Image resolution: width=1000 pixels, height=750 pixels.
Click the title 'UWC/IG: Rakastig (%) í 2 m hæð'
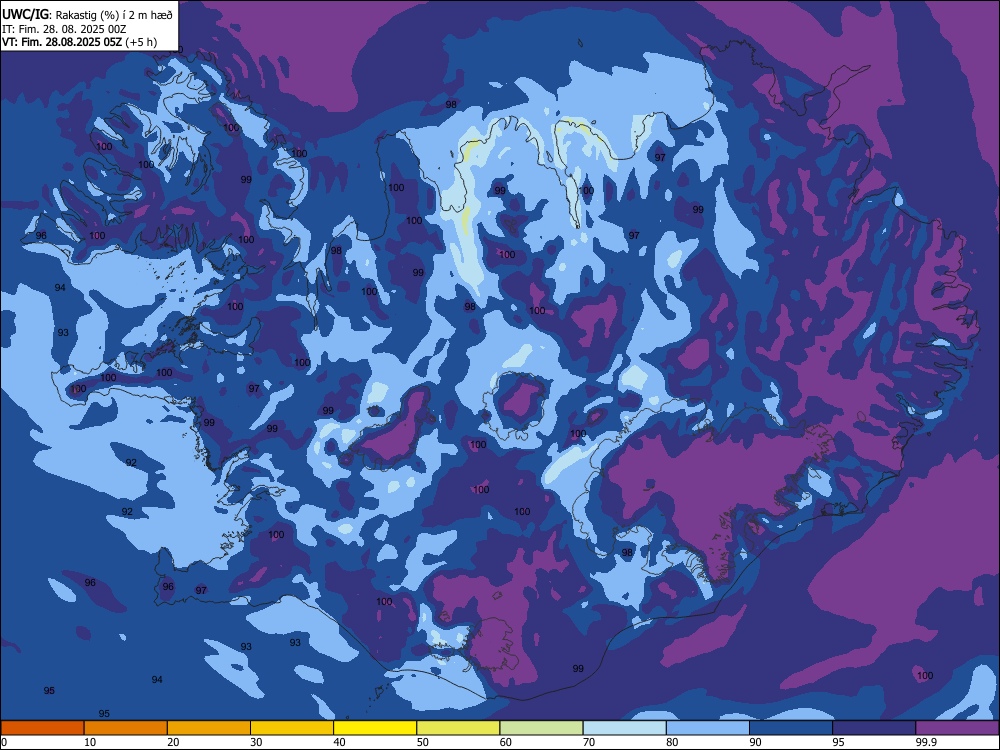point(87,14)
